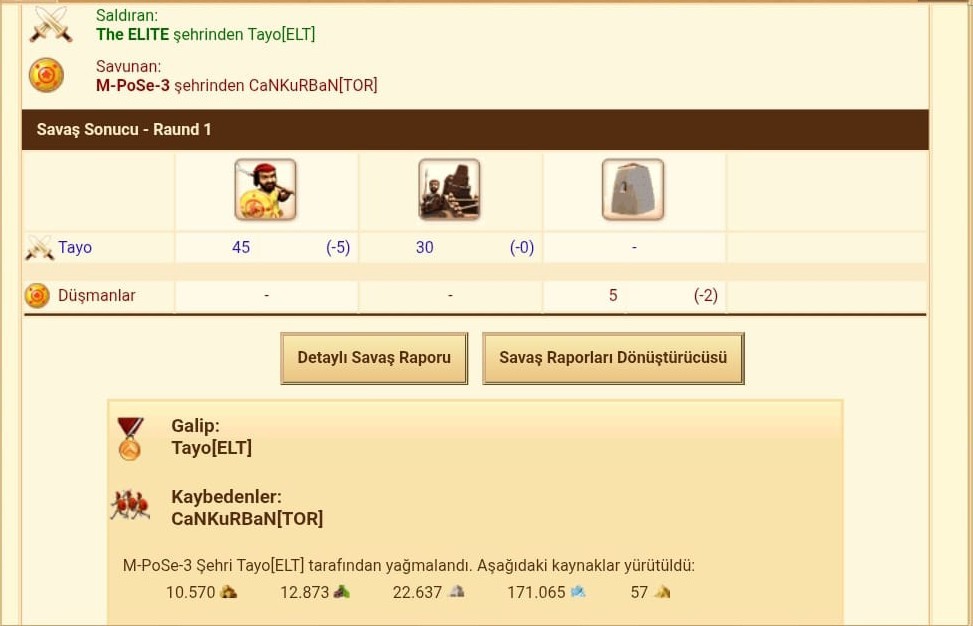The height and width of the screenshot is (626, 973).
Task: Open The ELITE city link
Action: tap(133, 35)
